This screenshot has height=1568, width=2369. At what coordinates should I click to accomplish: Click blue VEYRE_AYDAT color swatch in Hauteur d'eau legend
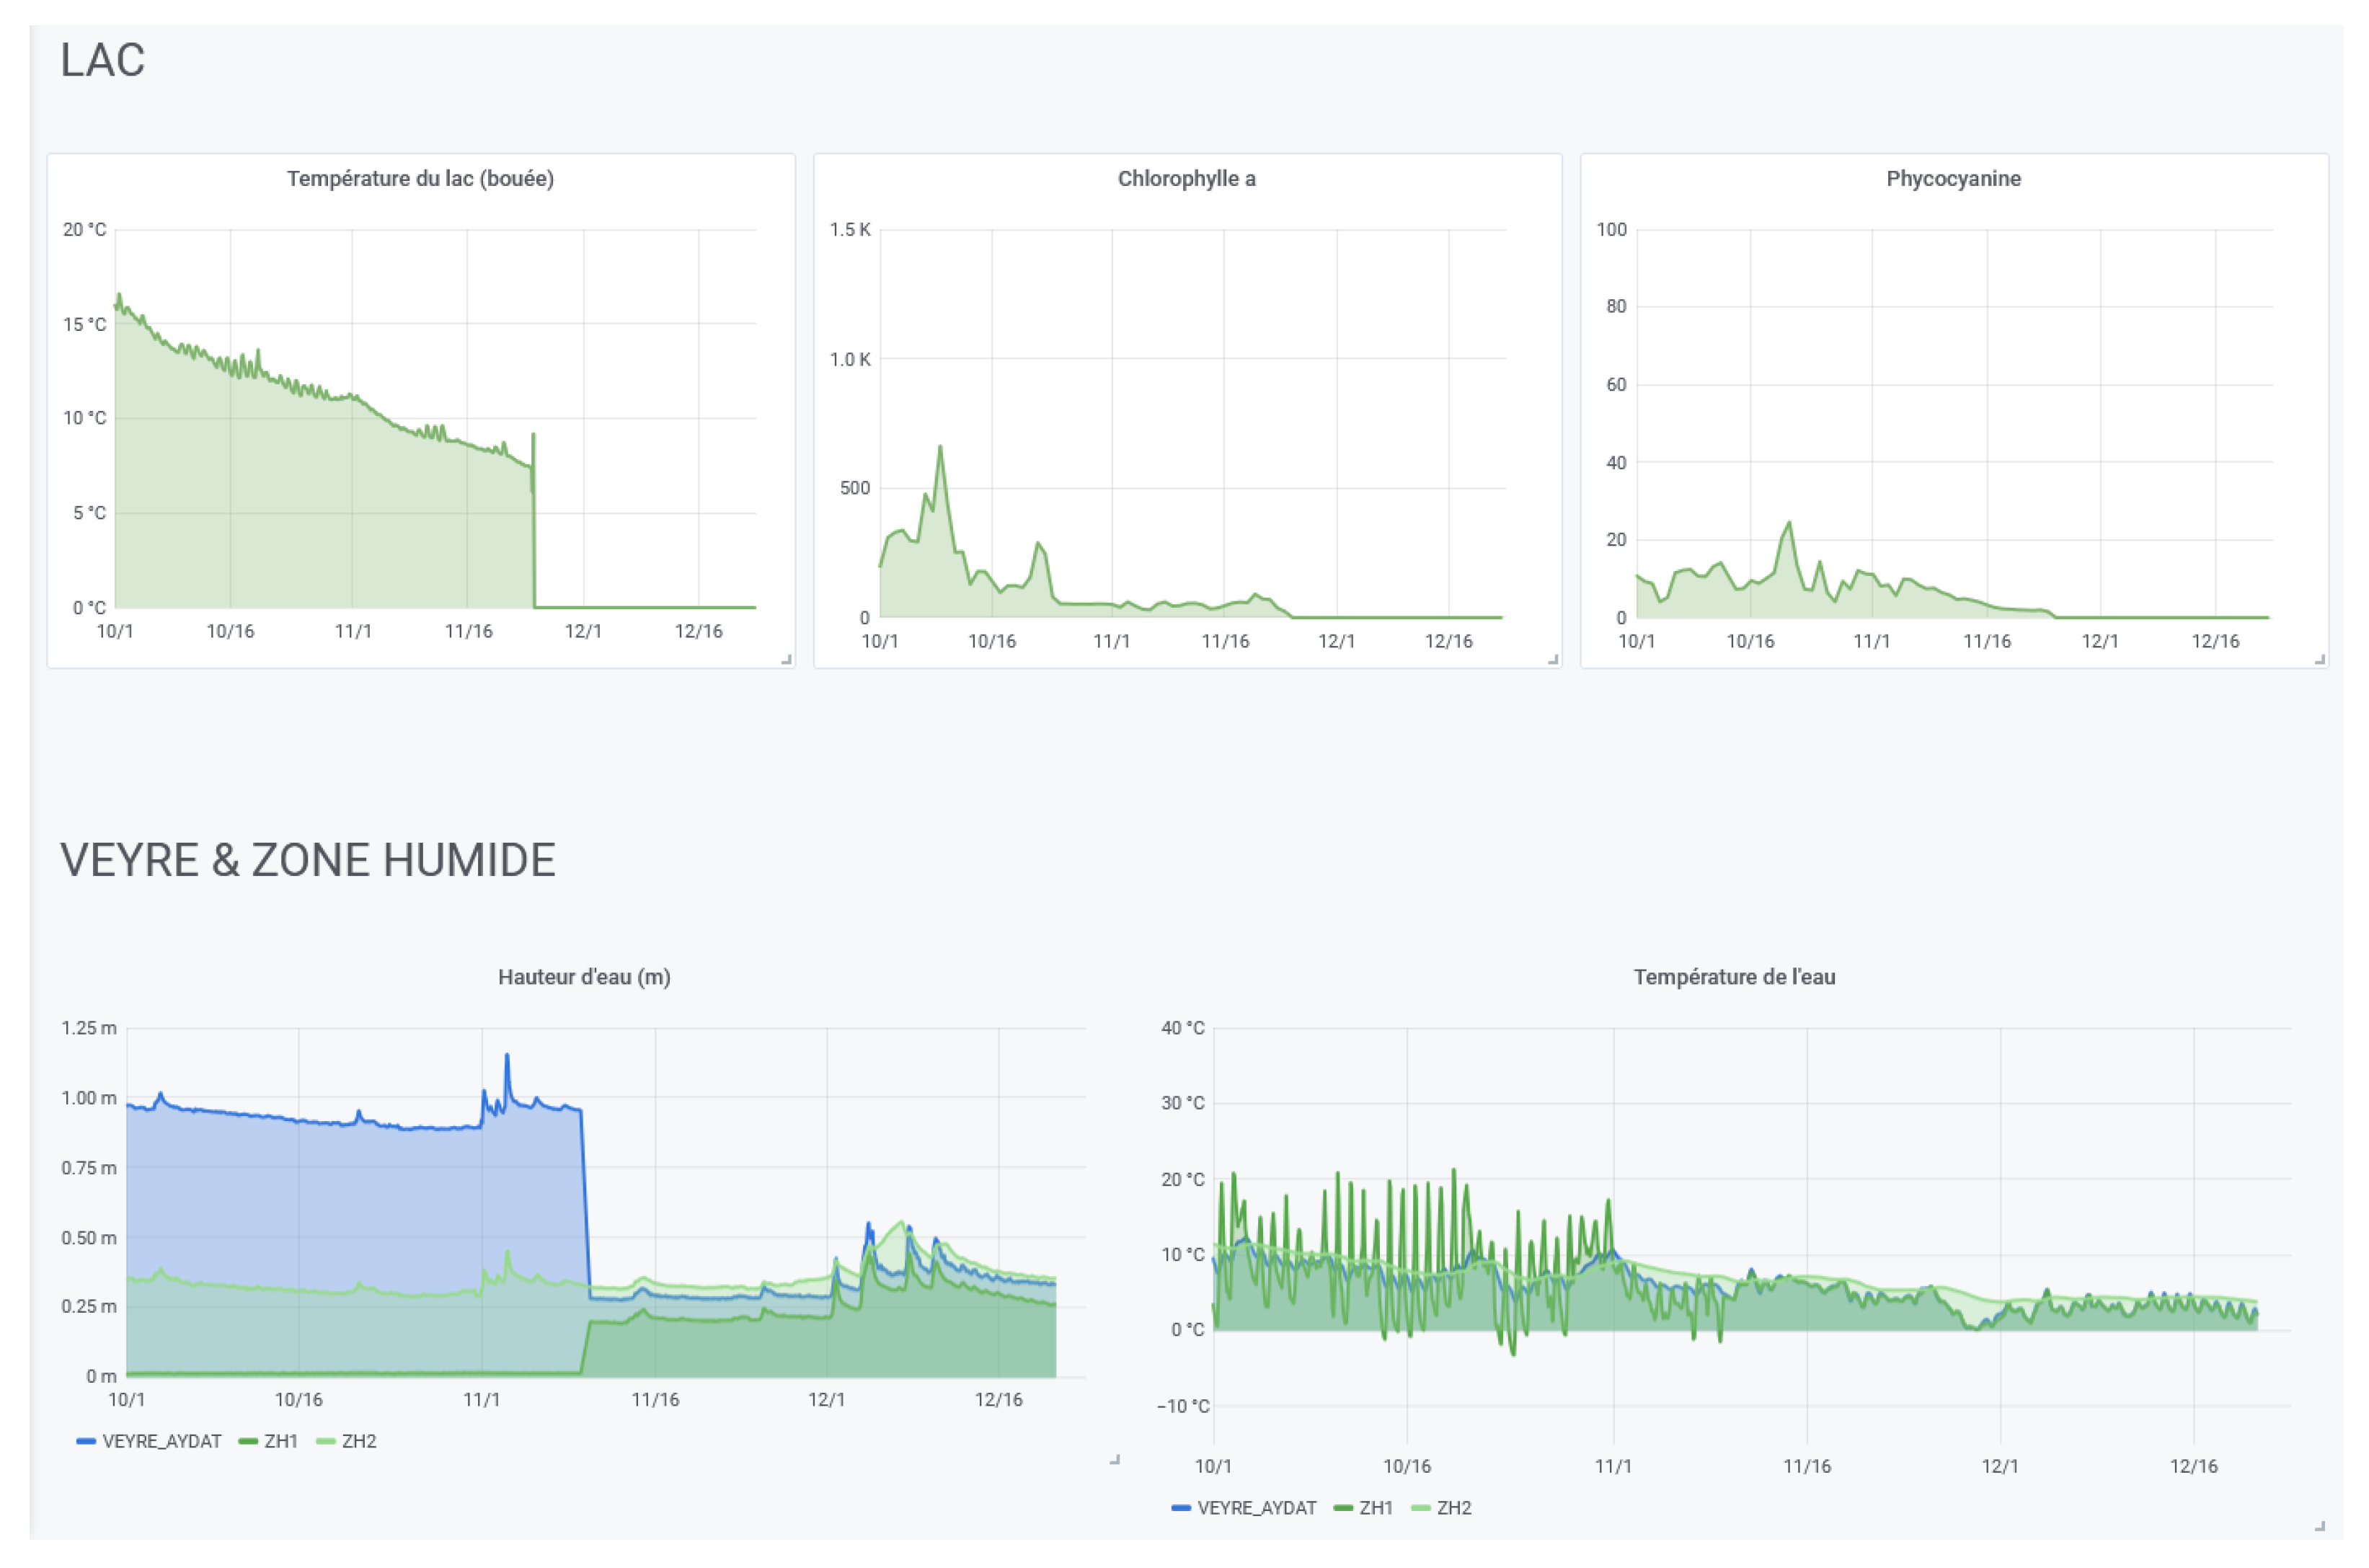coord(86,1441)
